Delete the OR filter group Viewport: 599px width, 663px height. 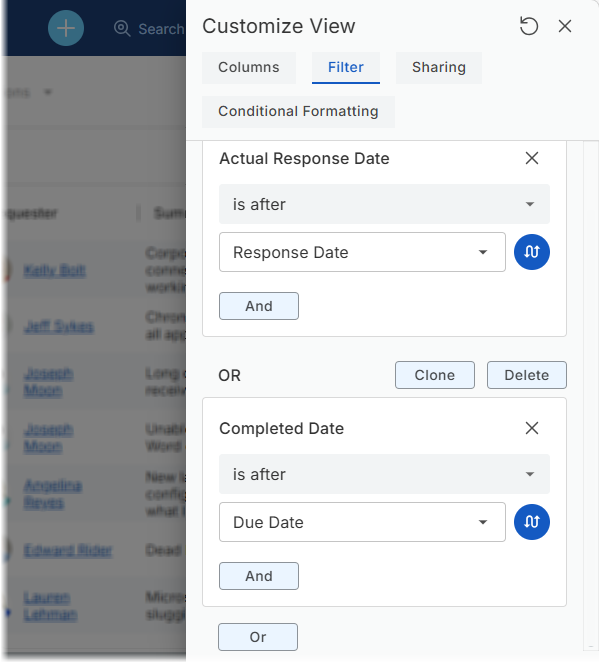[527, 375]
